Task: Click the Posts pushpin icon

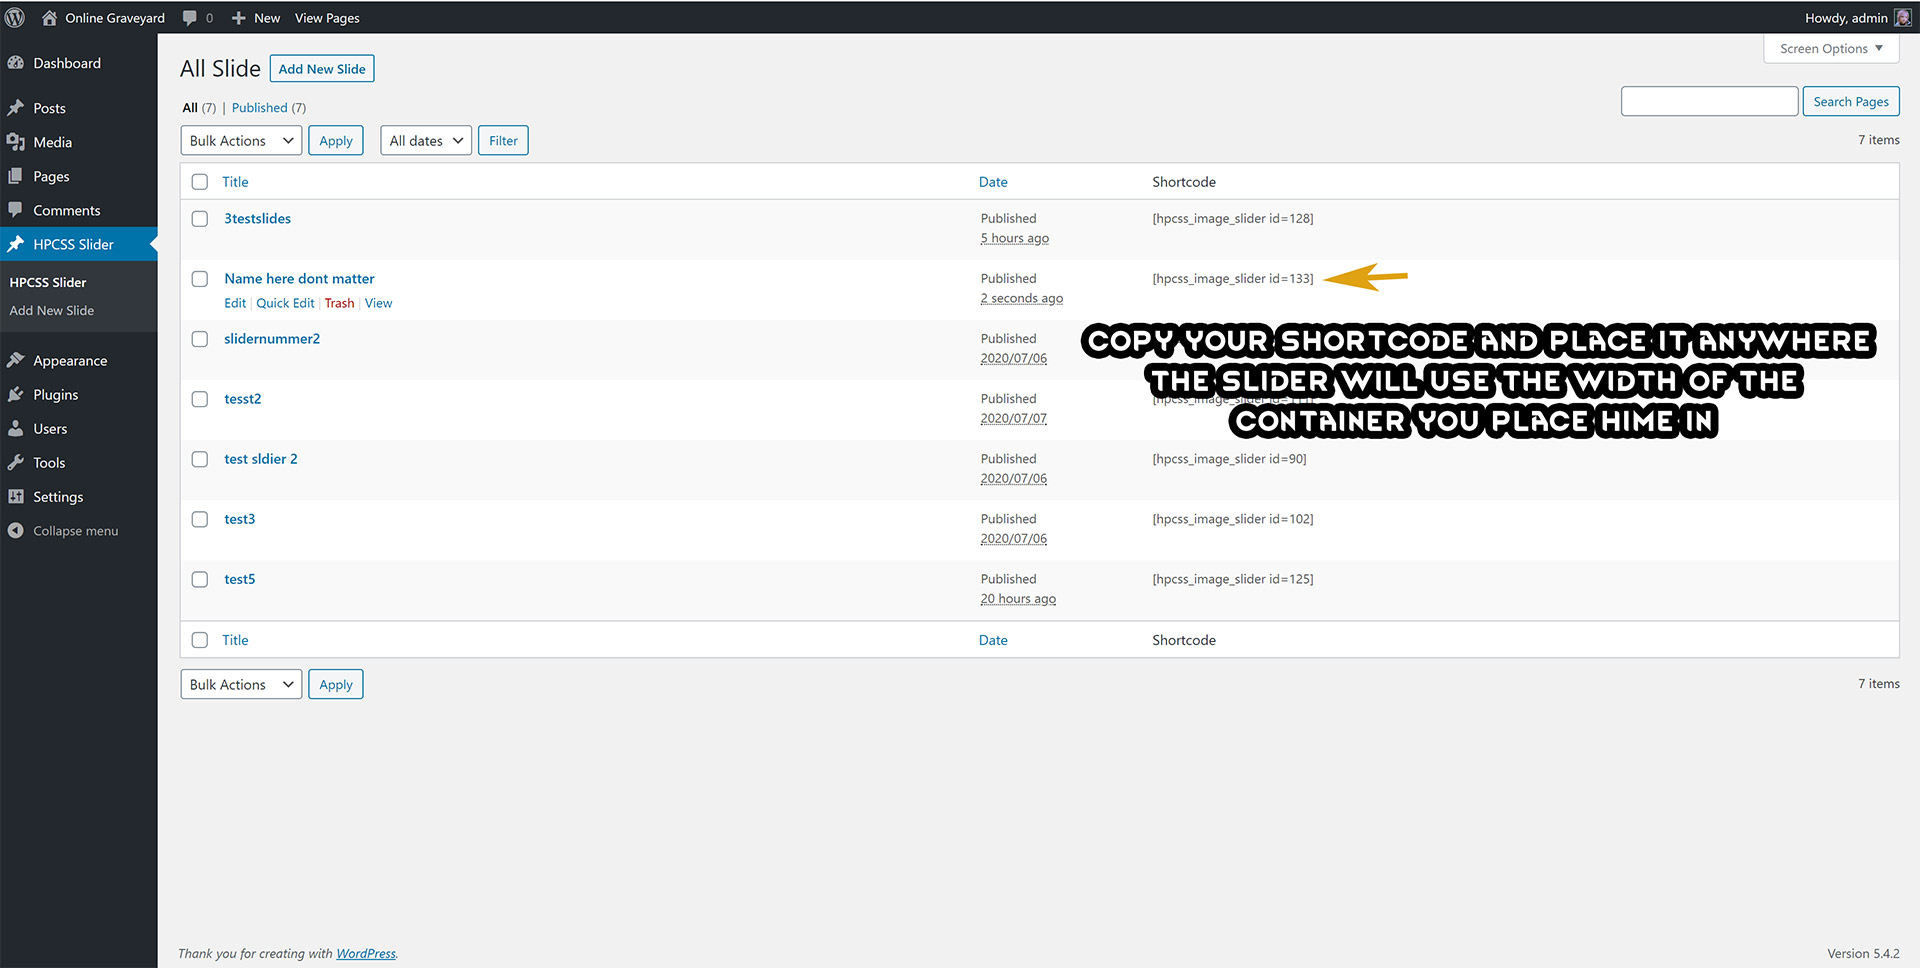Action: [x=16, y=108]
